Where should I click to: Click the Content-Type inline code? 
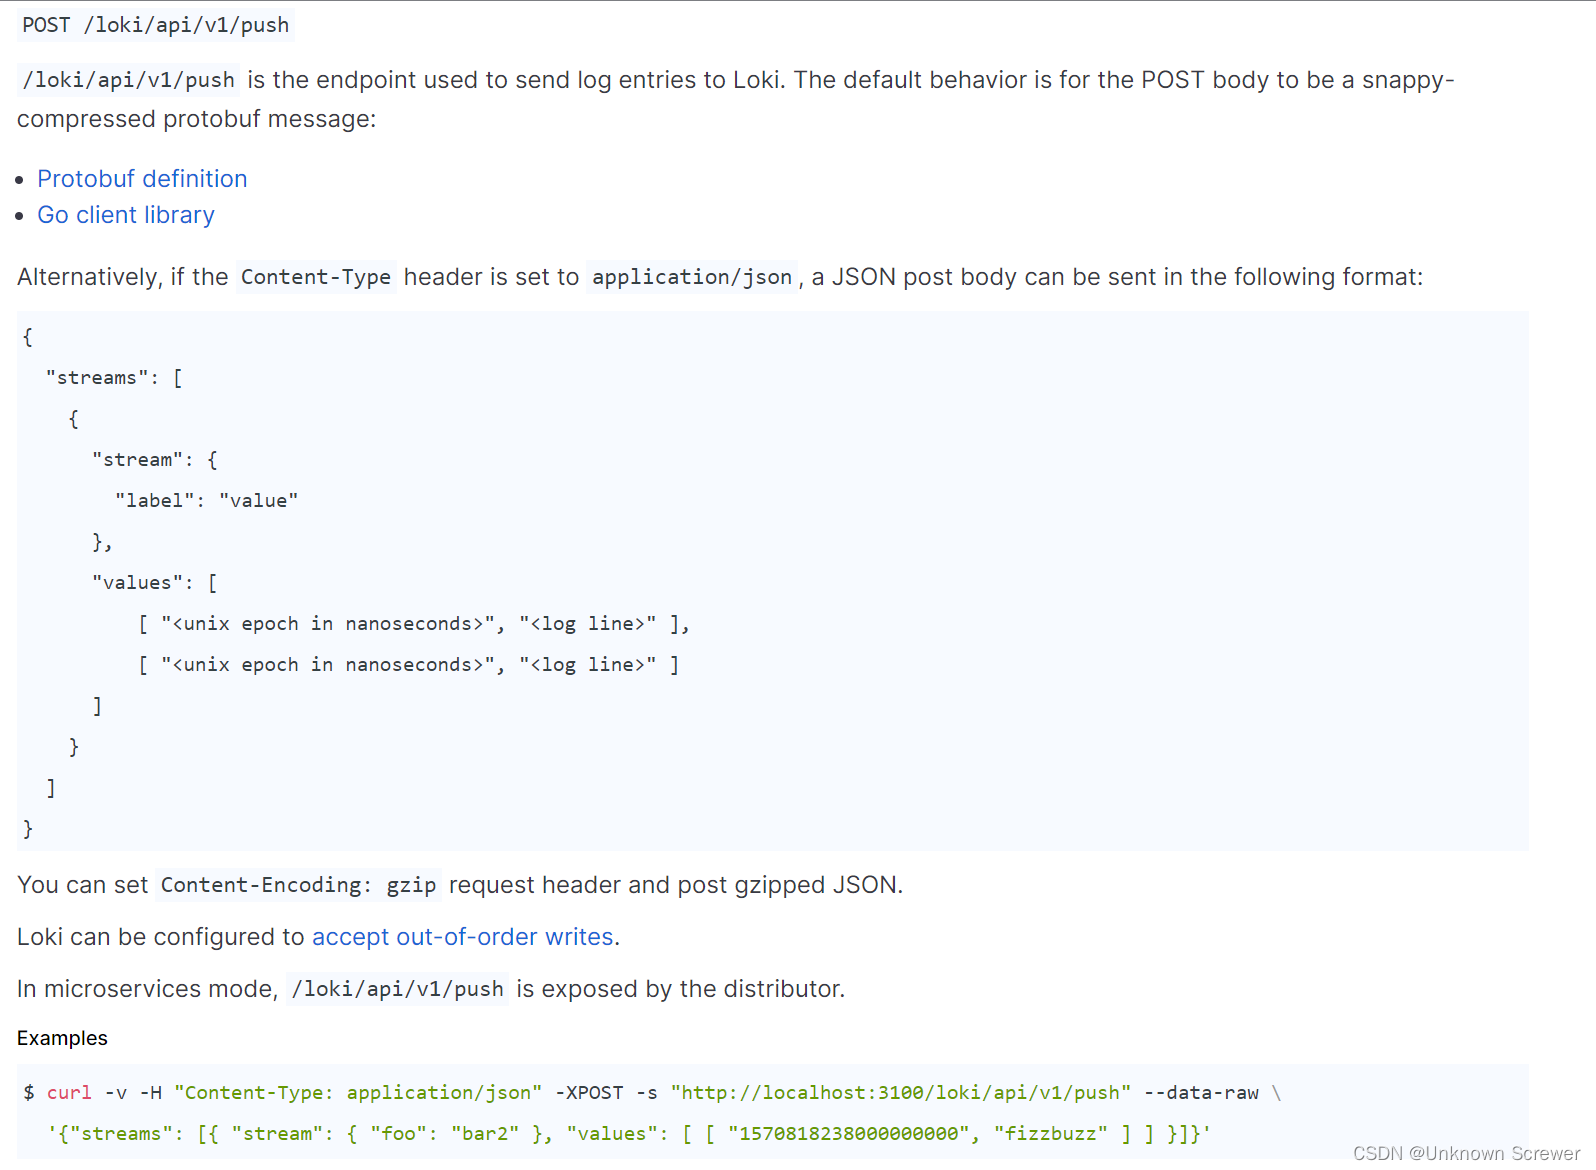(316, 277)
